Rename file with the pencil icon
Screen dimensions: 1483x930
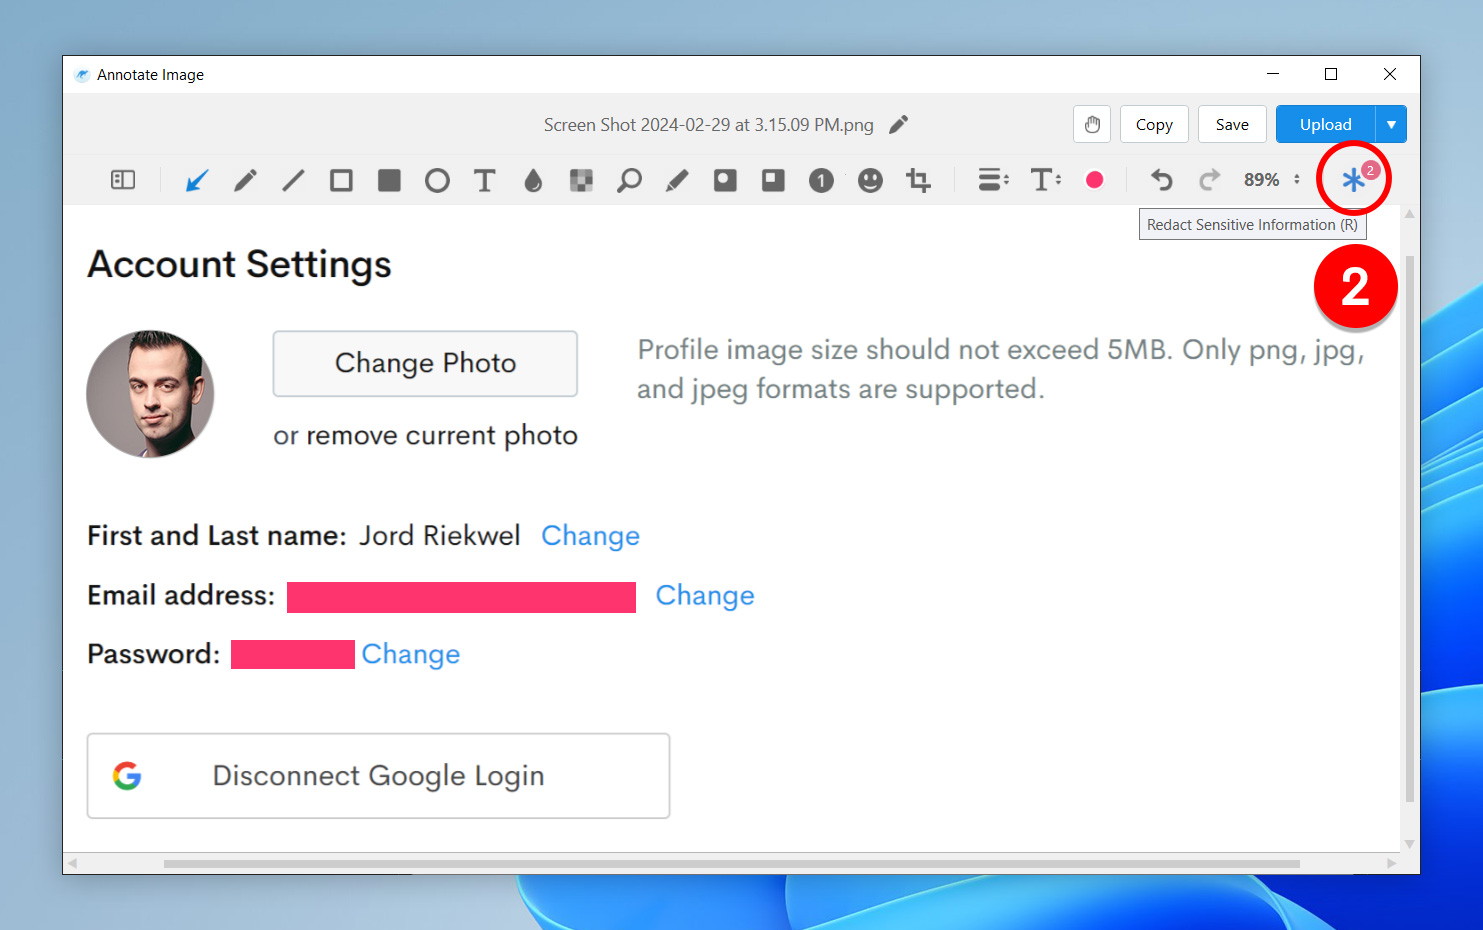coord(899,124)
